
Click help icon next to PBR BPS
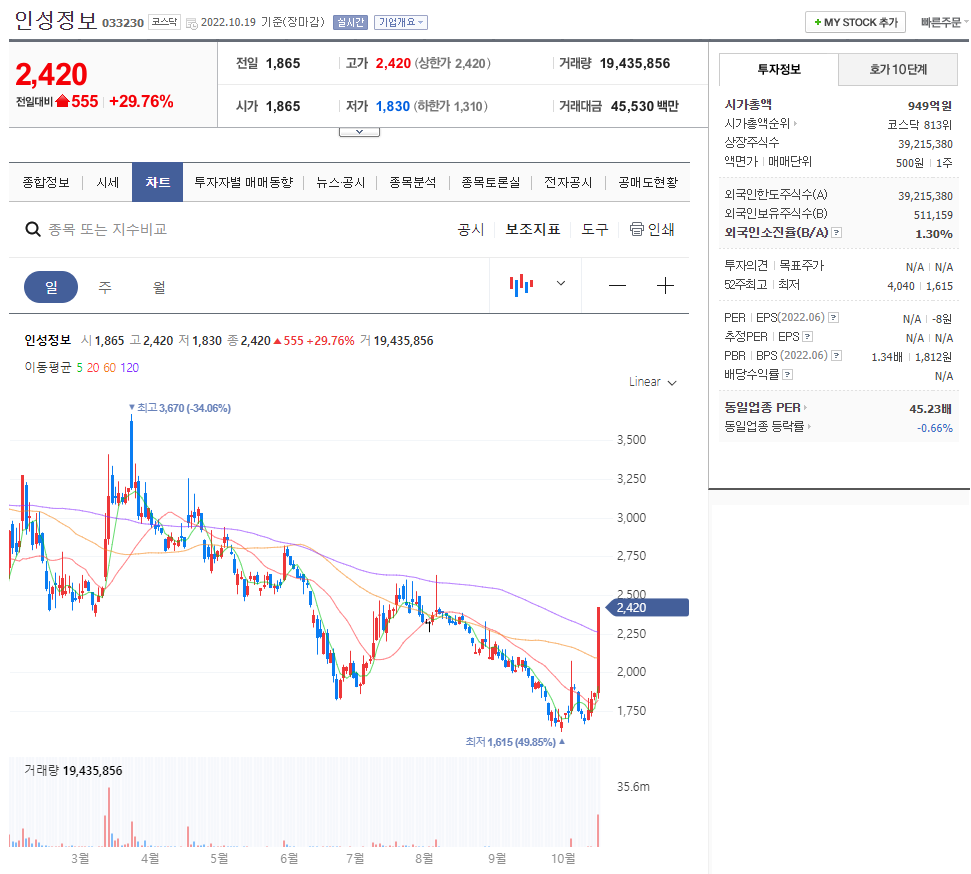pyautogui.click(x=837, y=356)
